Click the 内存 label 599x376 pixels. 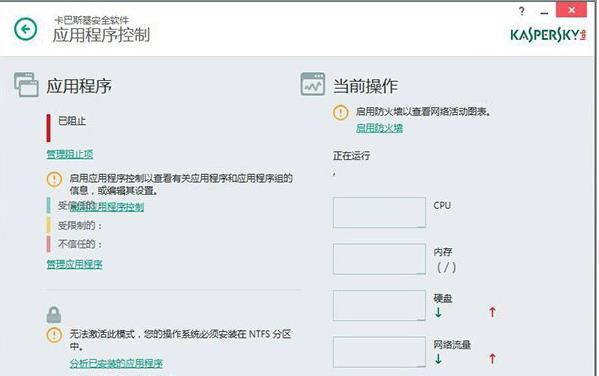[x=443, y=252]
